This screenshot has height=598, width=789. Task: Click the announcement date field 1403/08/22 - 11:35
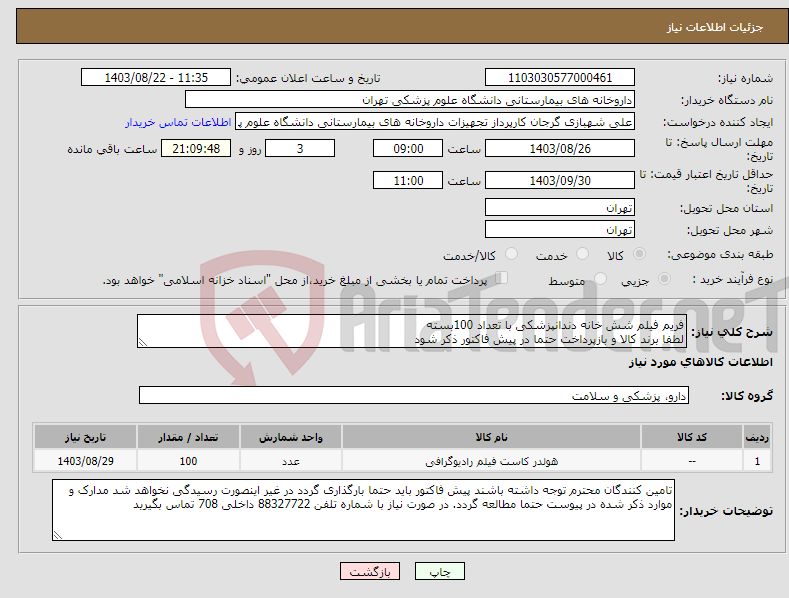156,78
